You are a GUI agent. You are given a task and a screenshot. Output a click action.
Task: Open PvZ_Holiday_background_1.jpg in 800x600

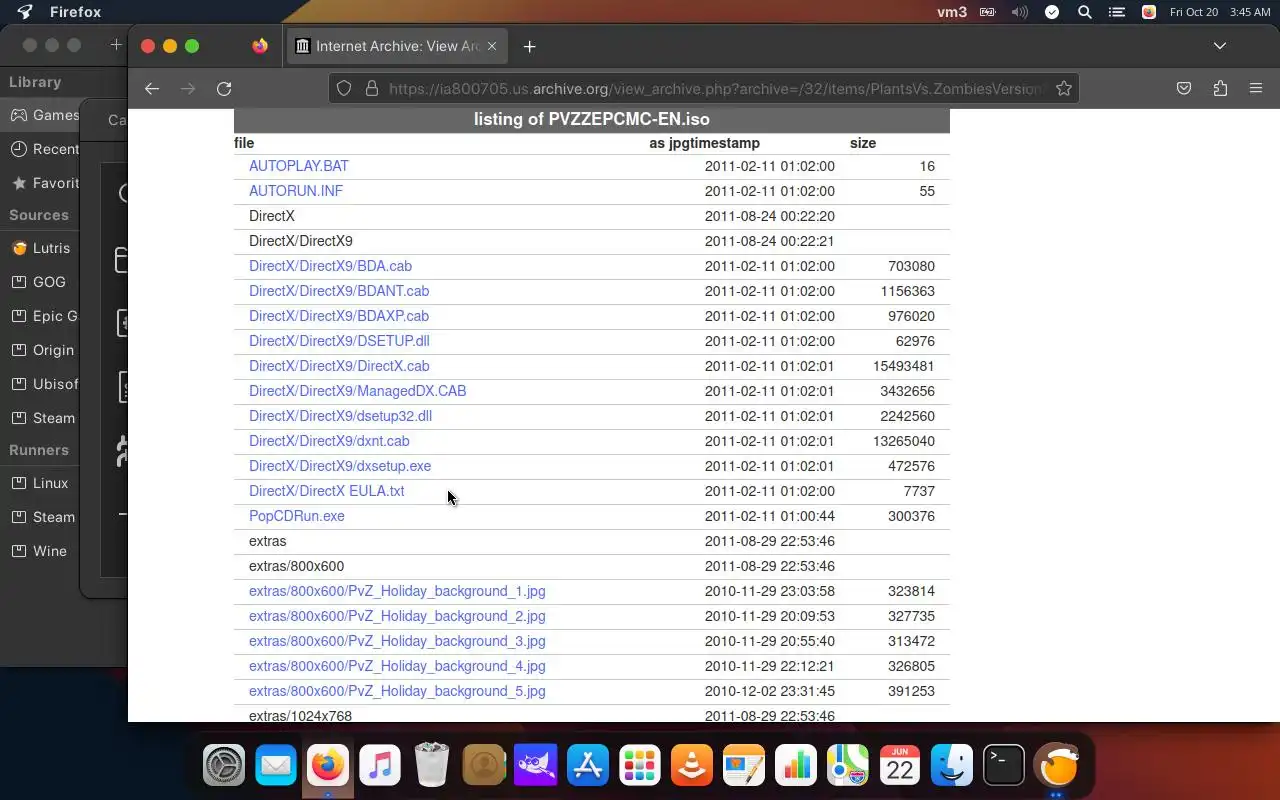coord(397,591)
